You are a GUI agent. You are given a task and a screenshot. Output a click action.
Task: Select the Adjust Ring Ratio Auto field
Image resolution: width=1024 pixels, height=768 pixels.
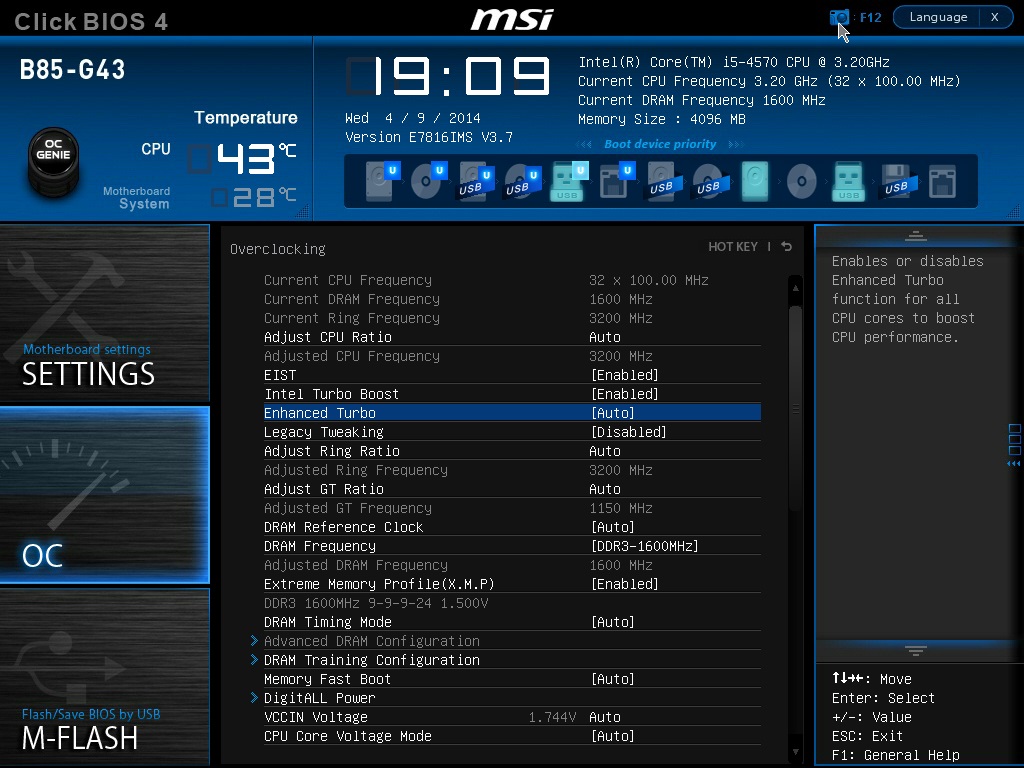click(605, 451)
